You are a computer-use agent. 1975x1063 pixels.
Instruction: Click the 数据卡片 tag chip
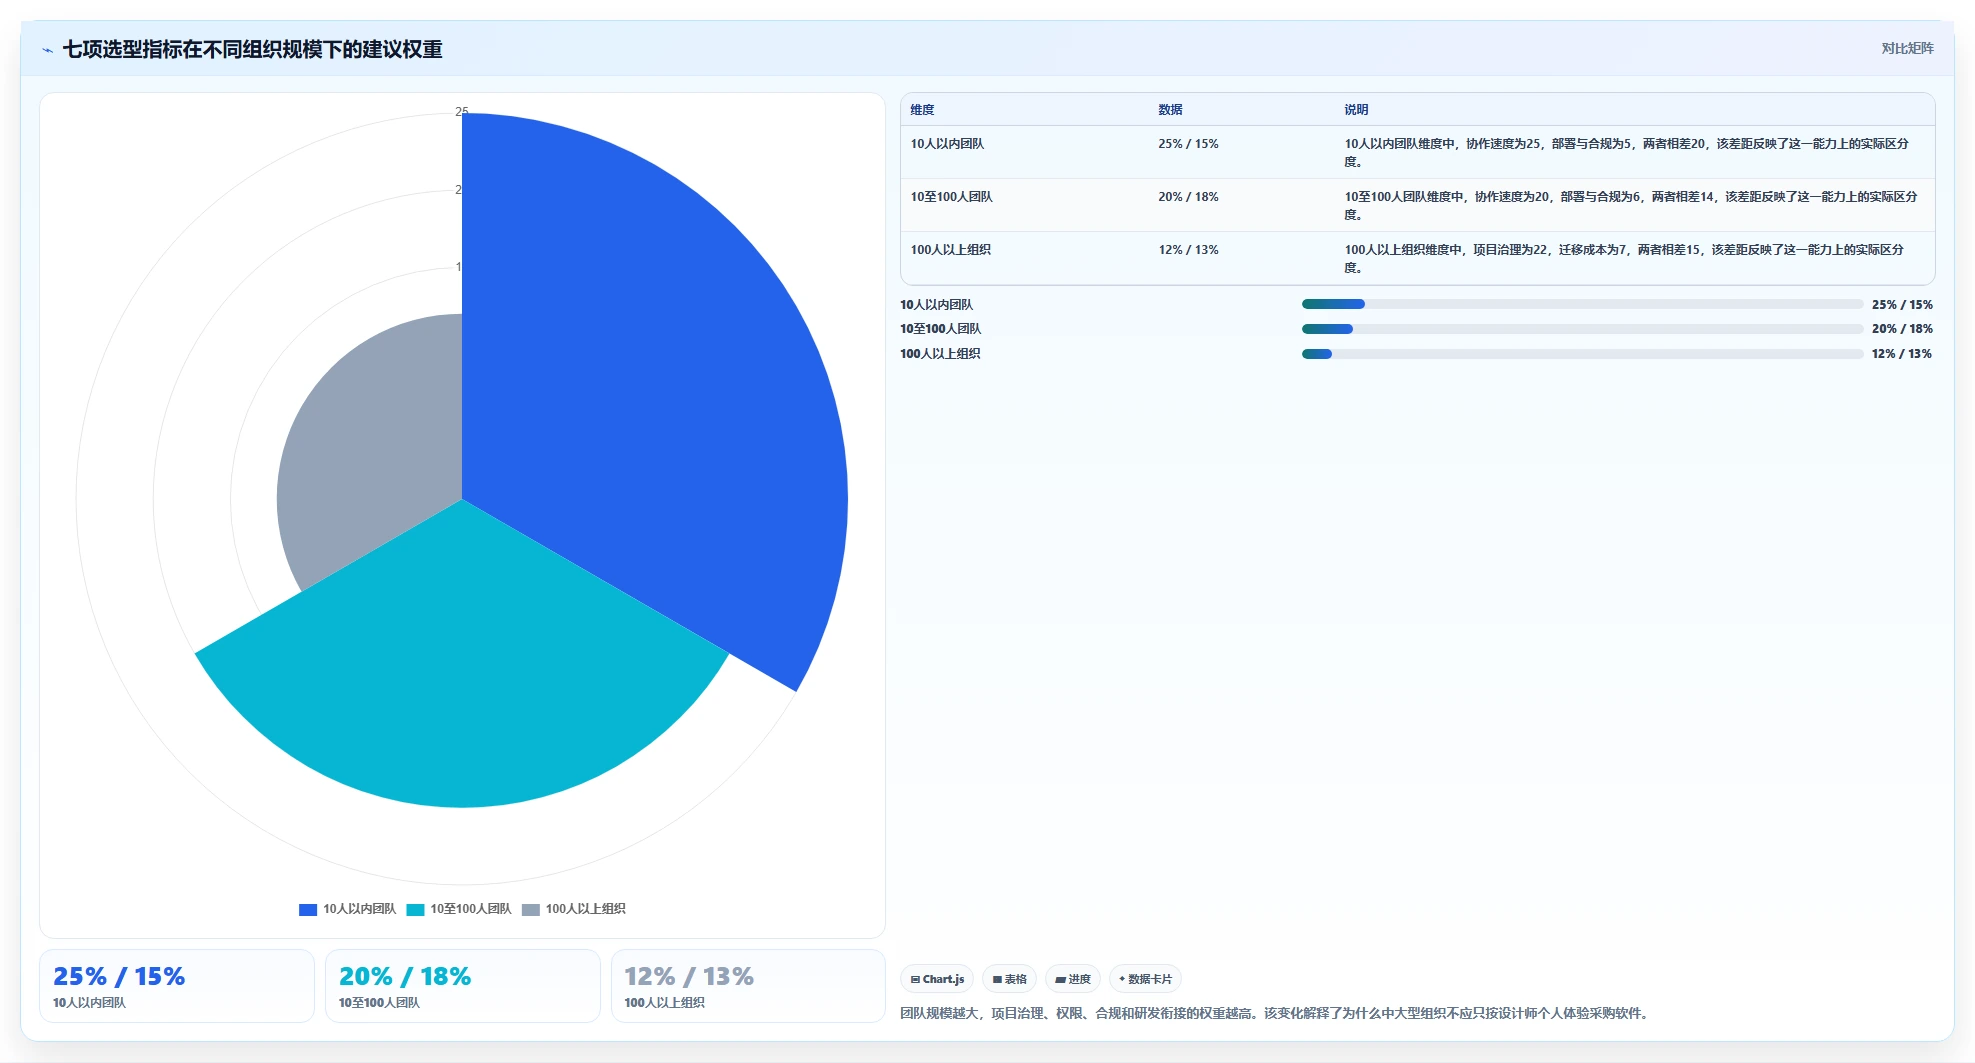point(1145,979)
